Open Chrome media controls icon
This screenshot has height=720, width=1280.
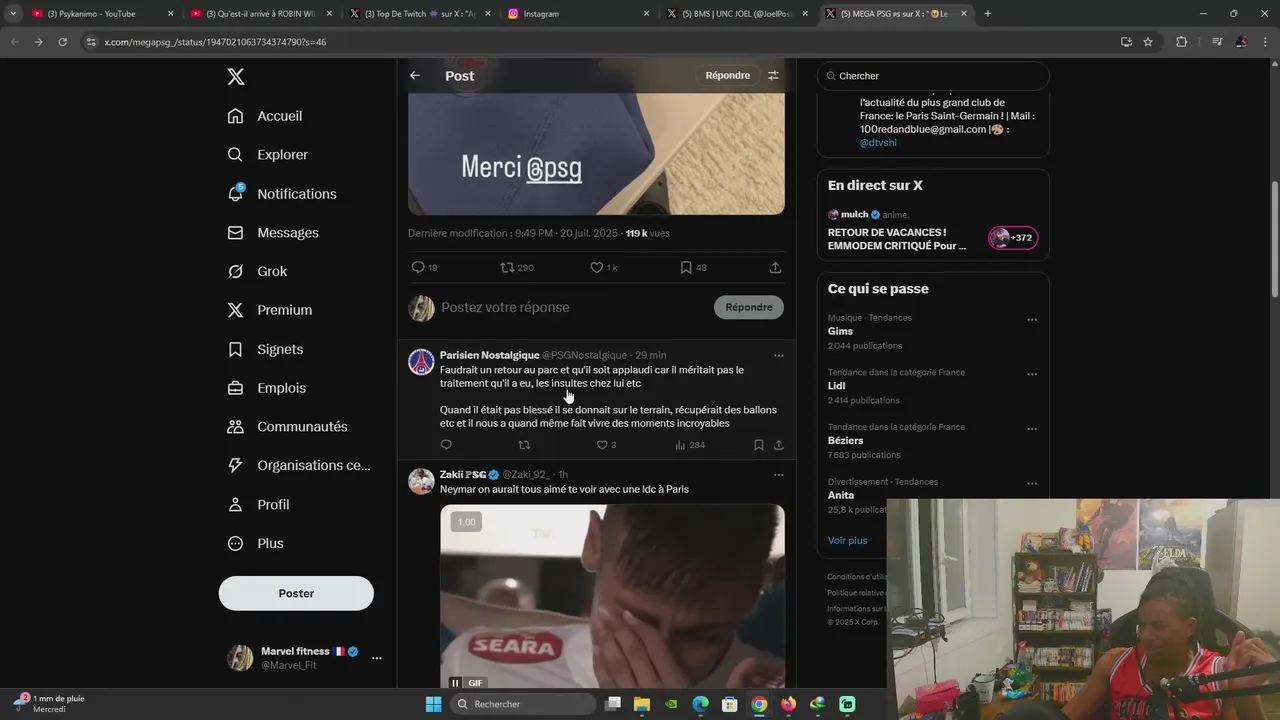click(1217, 42)
